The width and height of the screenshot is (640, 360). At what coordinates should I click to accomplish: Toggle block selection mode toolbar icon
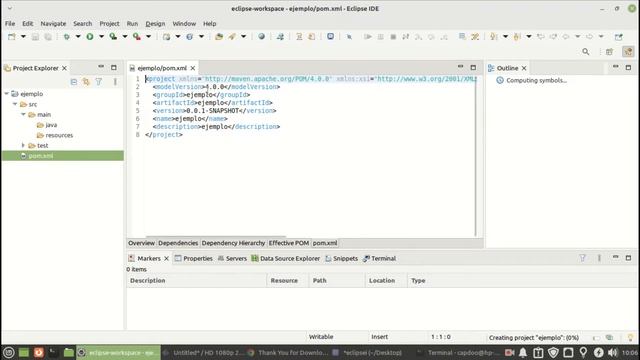[x=462, y=37]
